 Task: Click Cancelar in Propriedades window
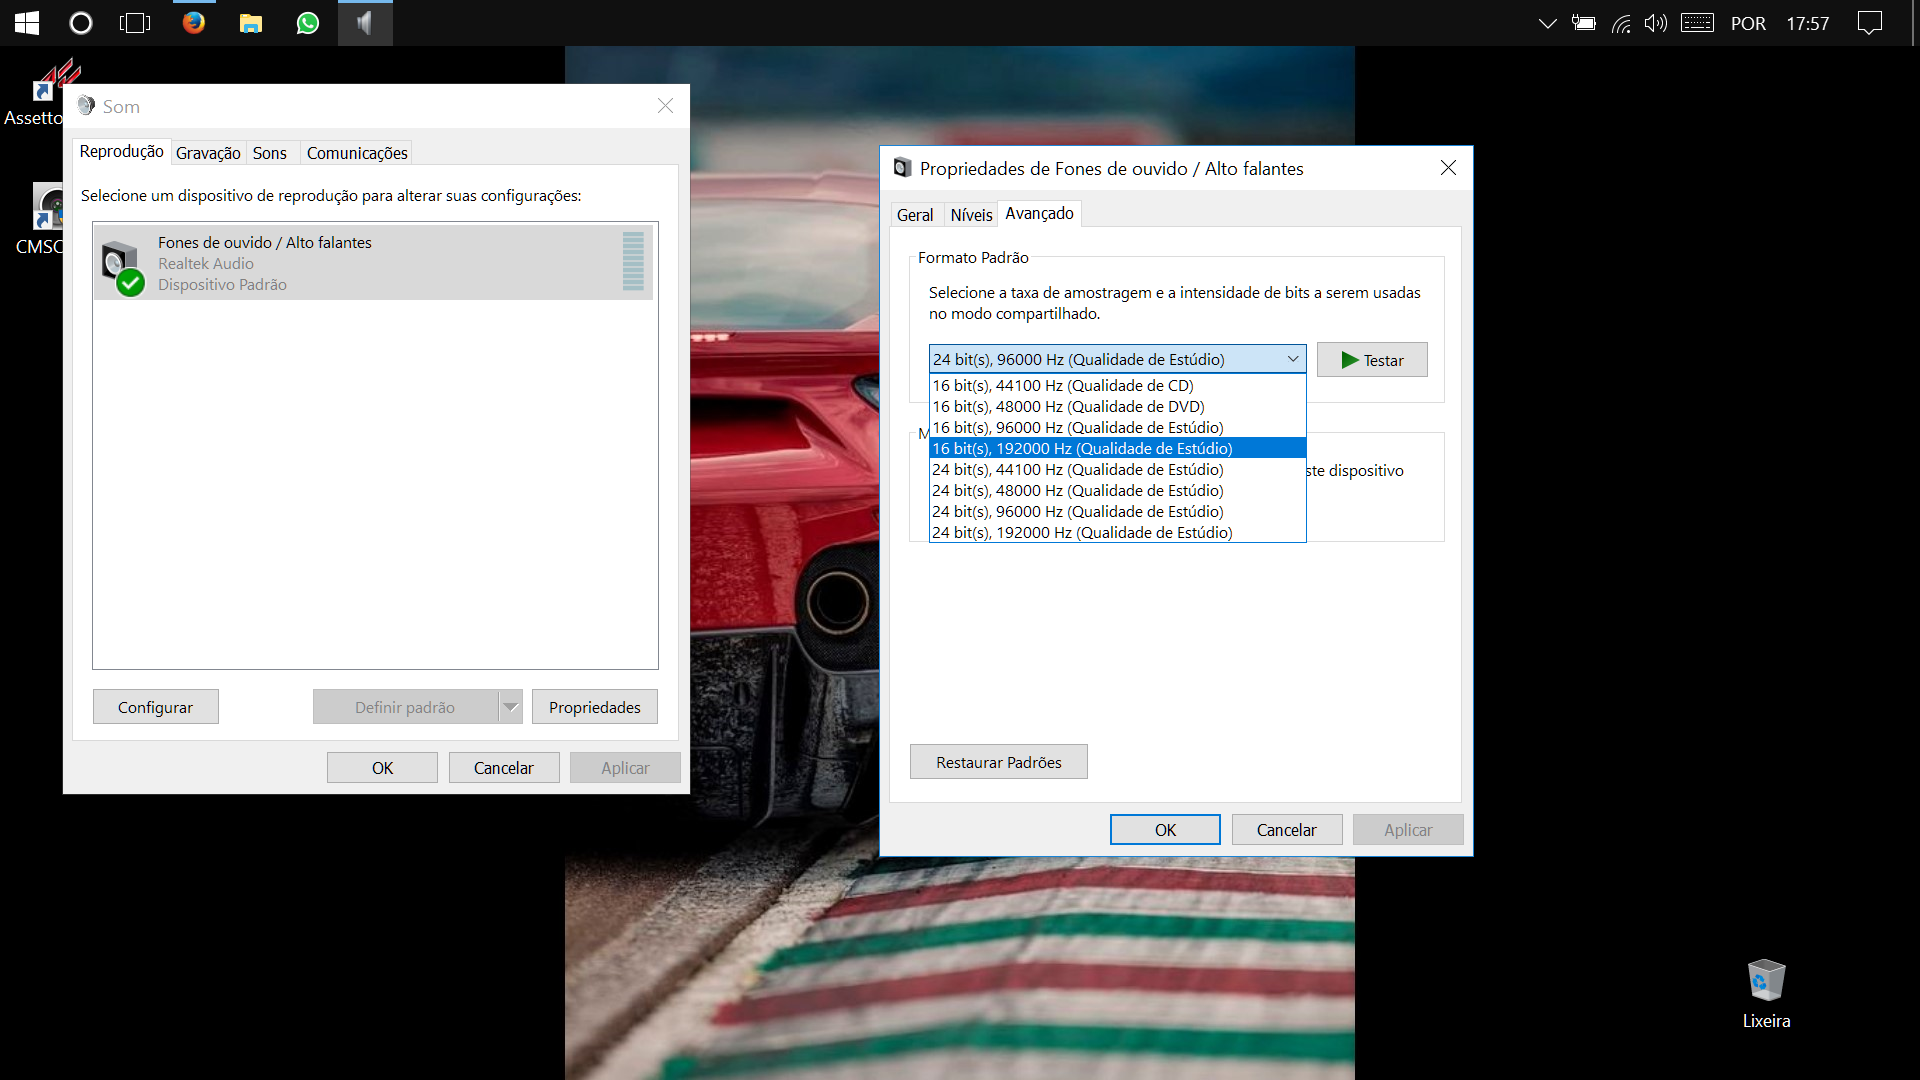tap(1287, 830)
